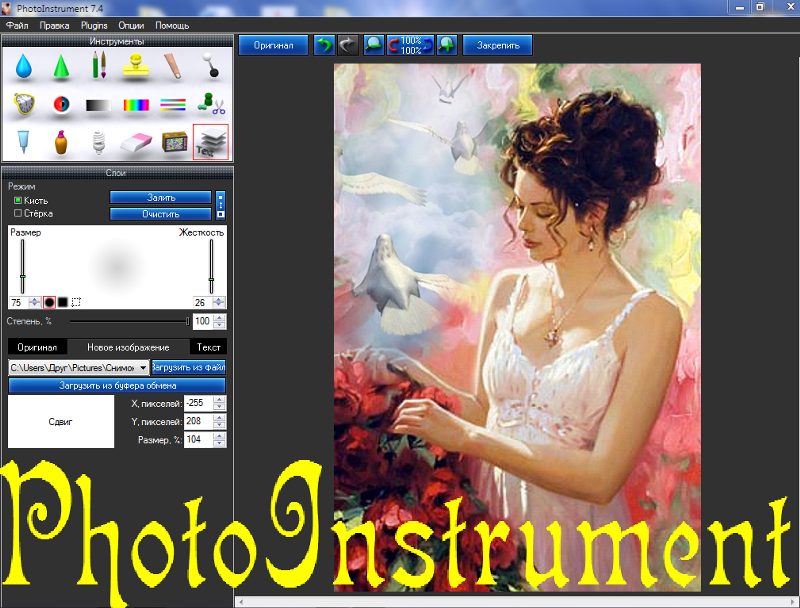The image size is (800, 608).
Task: Select the blue tube Glamour skin tool
Action: (23, 142)
